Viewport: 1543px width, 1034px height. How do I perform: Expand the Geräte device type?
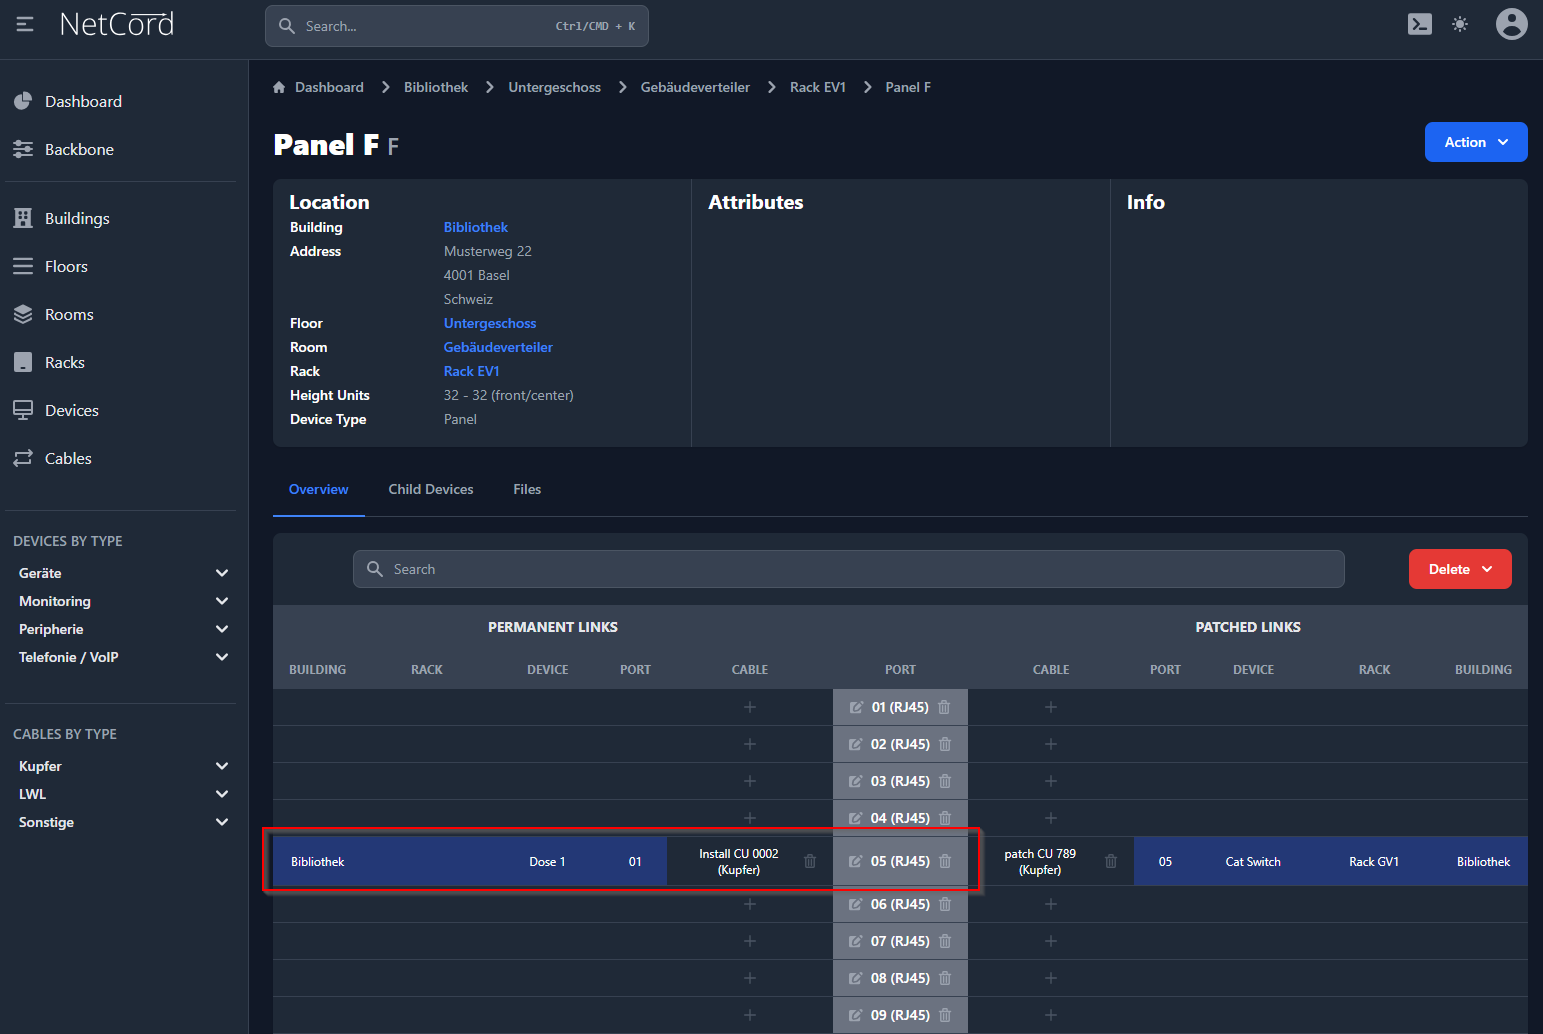click(x=221, y=573)
